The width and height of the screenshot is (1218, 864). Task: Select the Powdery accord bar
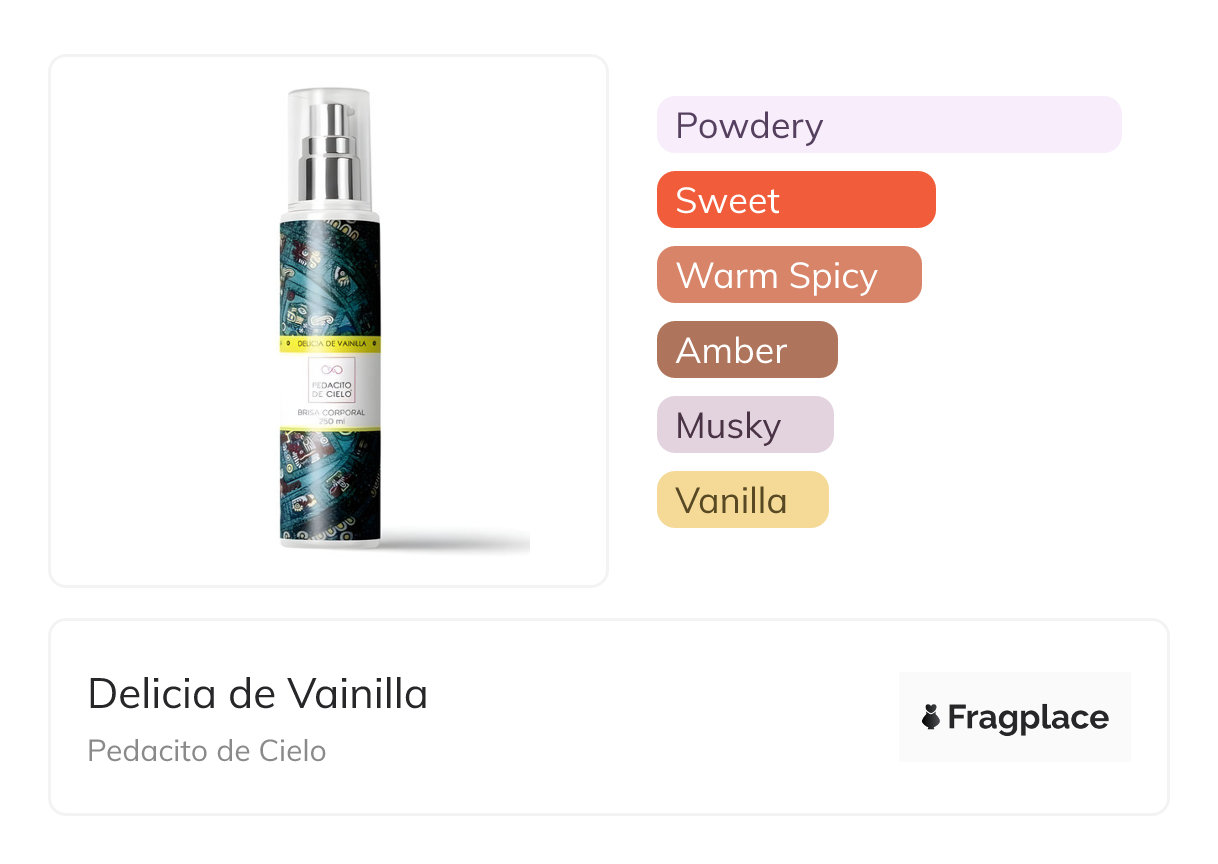click(x=889, y=125)
